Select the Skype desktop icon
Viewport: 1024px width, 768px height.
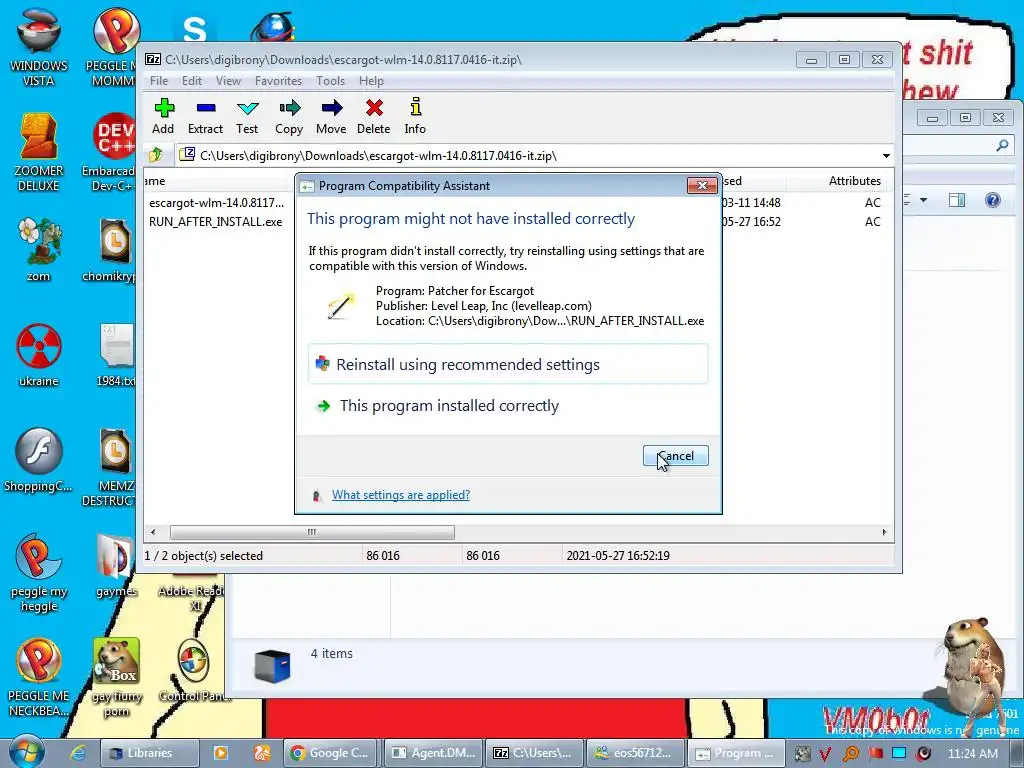point(194,27)
